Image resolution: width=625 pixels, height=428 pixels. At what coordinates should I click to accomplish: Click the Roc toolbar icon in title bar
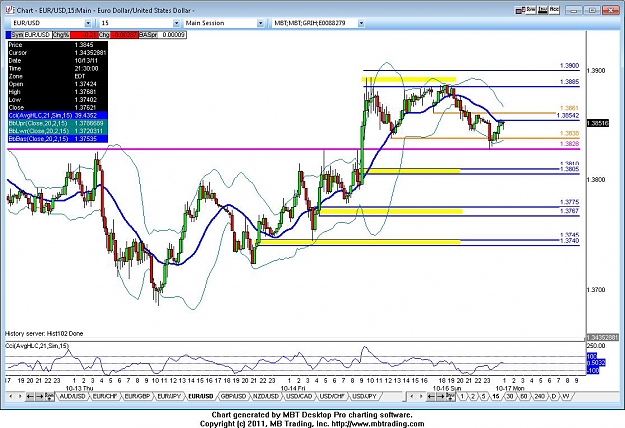pos(554,10)
